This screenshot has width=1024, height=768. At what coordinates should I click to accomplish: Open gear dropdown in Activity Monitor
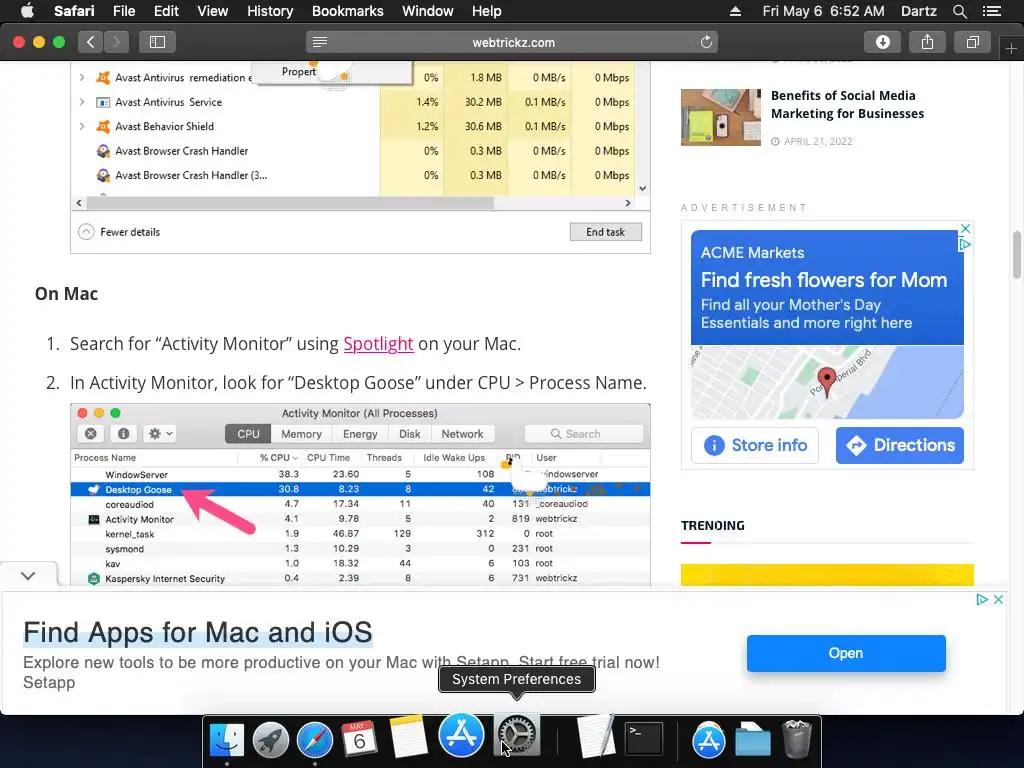[x=160, y=434]
